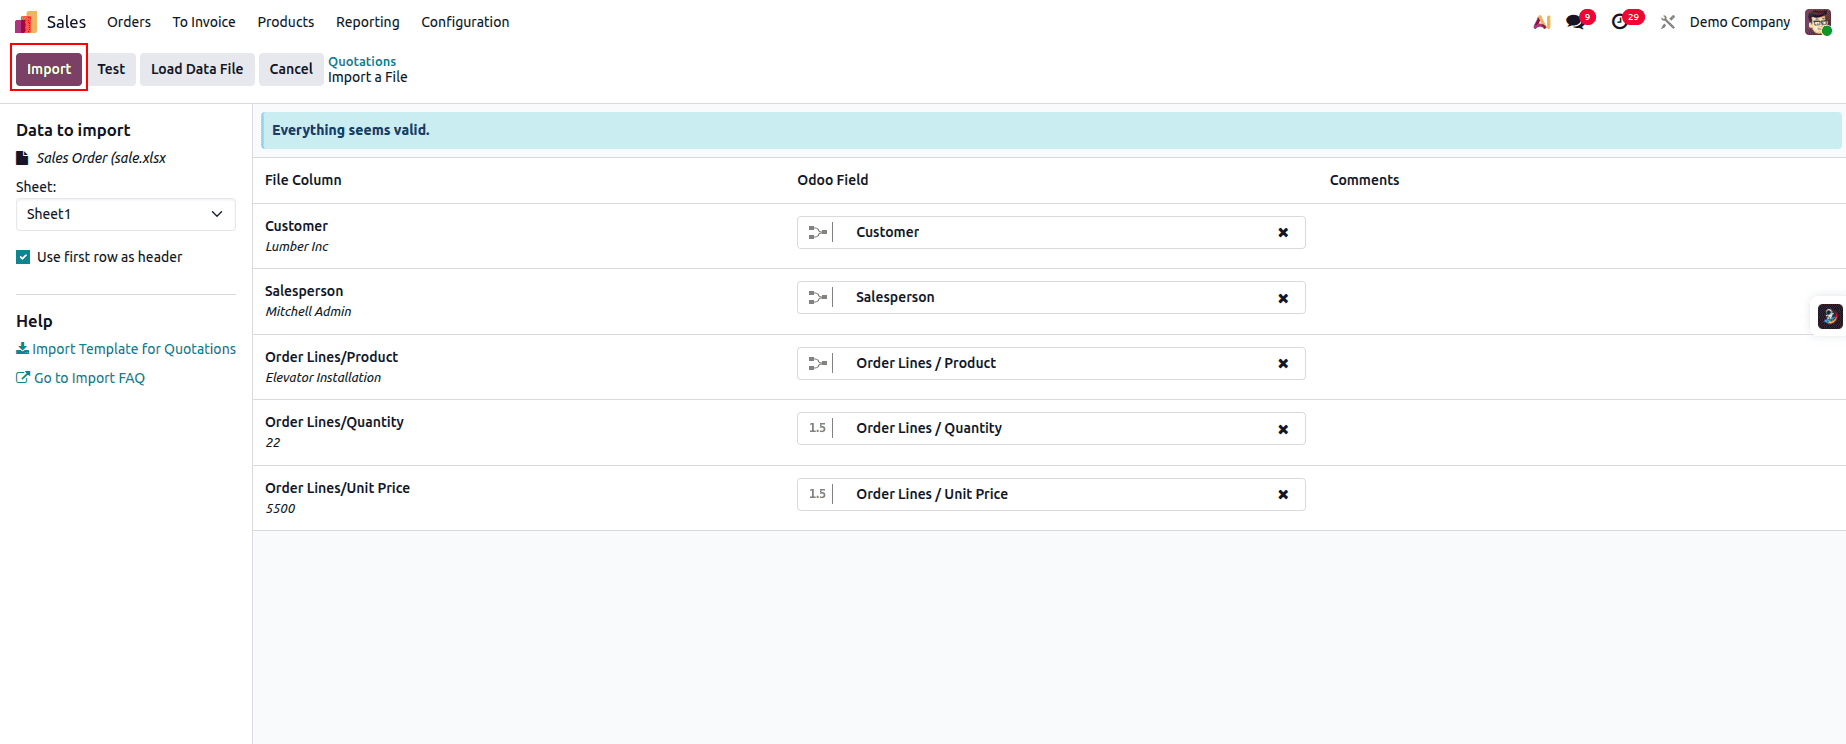Open the Customer Odoo field selector
Screen dimensions: 1846x744
(x=1051, y=232)
